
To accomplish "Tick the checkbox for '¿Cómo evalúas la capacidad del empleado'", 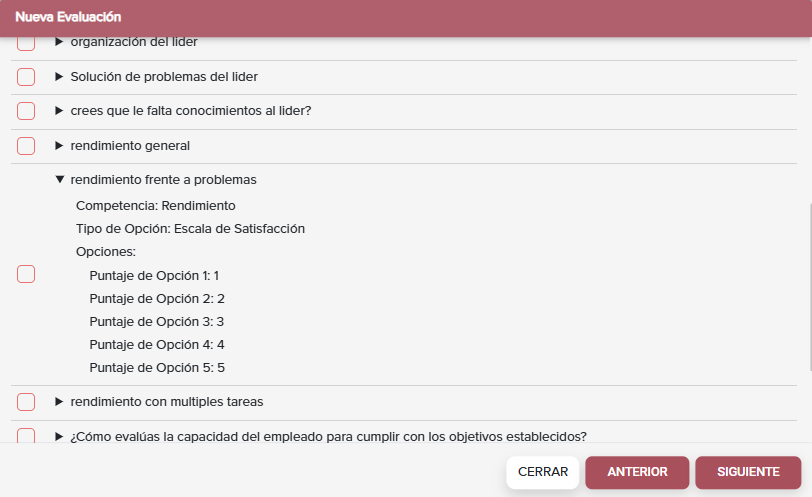I will click(x=26, y=435).
